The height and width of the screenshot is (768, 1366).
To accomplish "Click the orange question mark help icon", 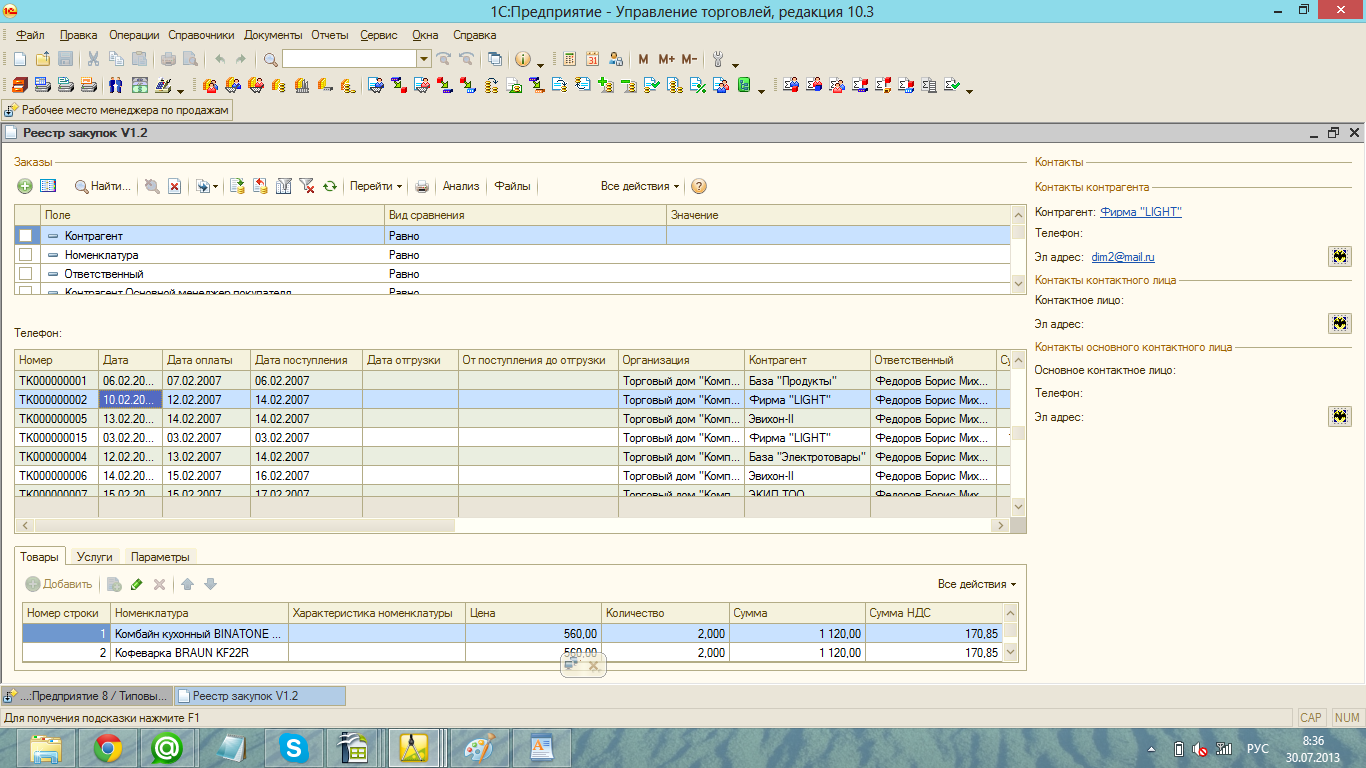I will 699,186.
